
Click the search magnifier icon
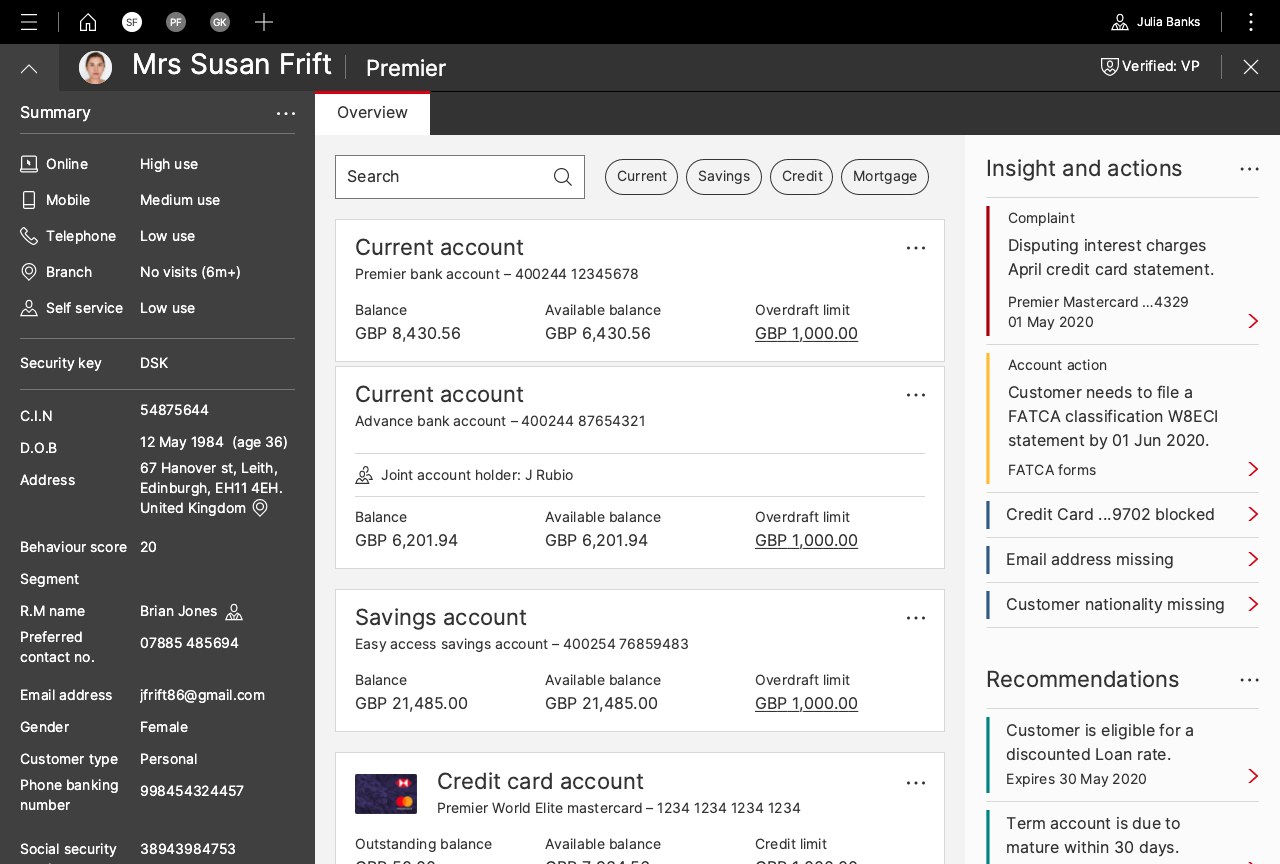[x=563, y=177]
